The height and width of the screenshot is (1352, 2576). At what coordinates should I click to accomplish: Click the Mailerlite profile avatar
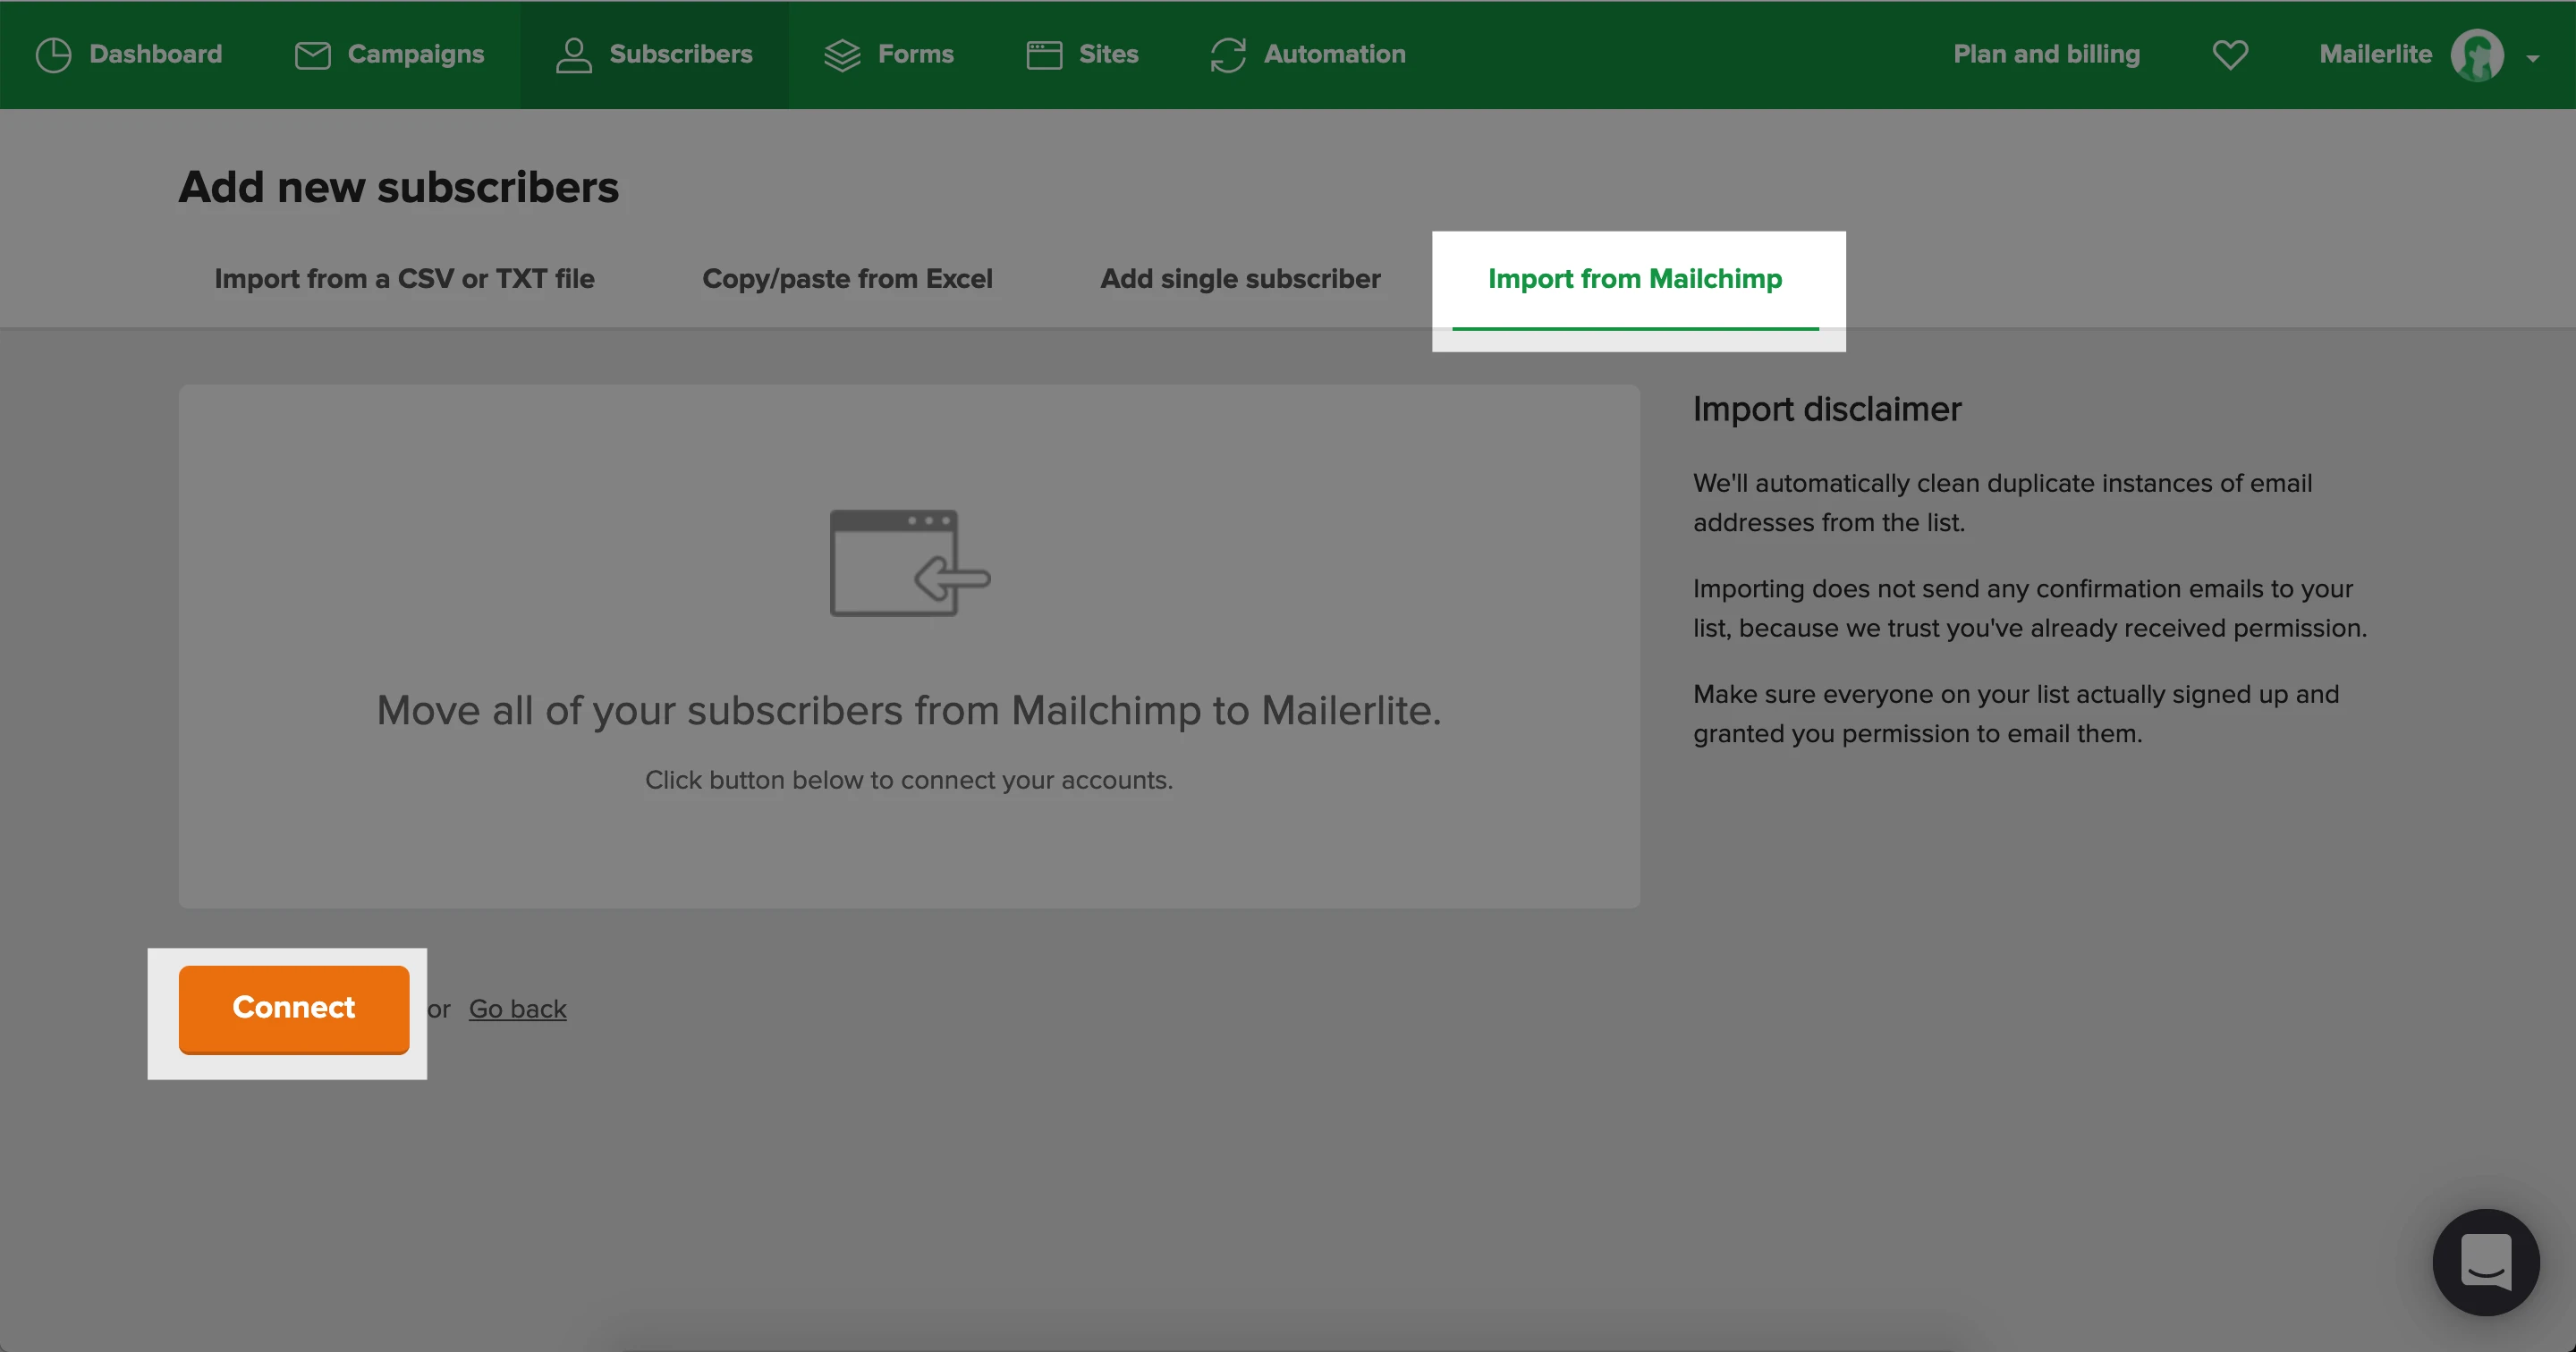[2476, 55]
